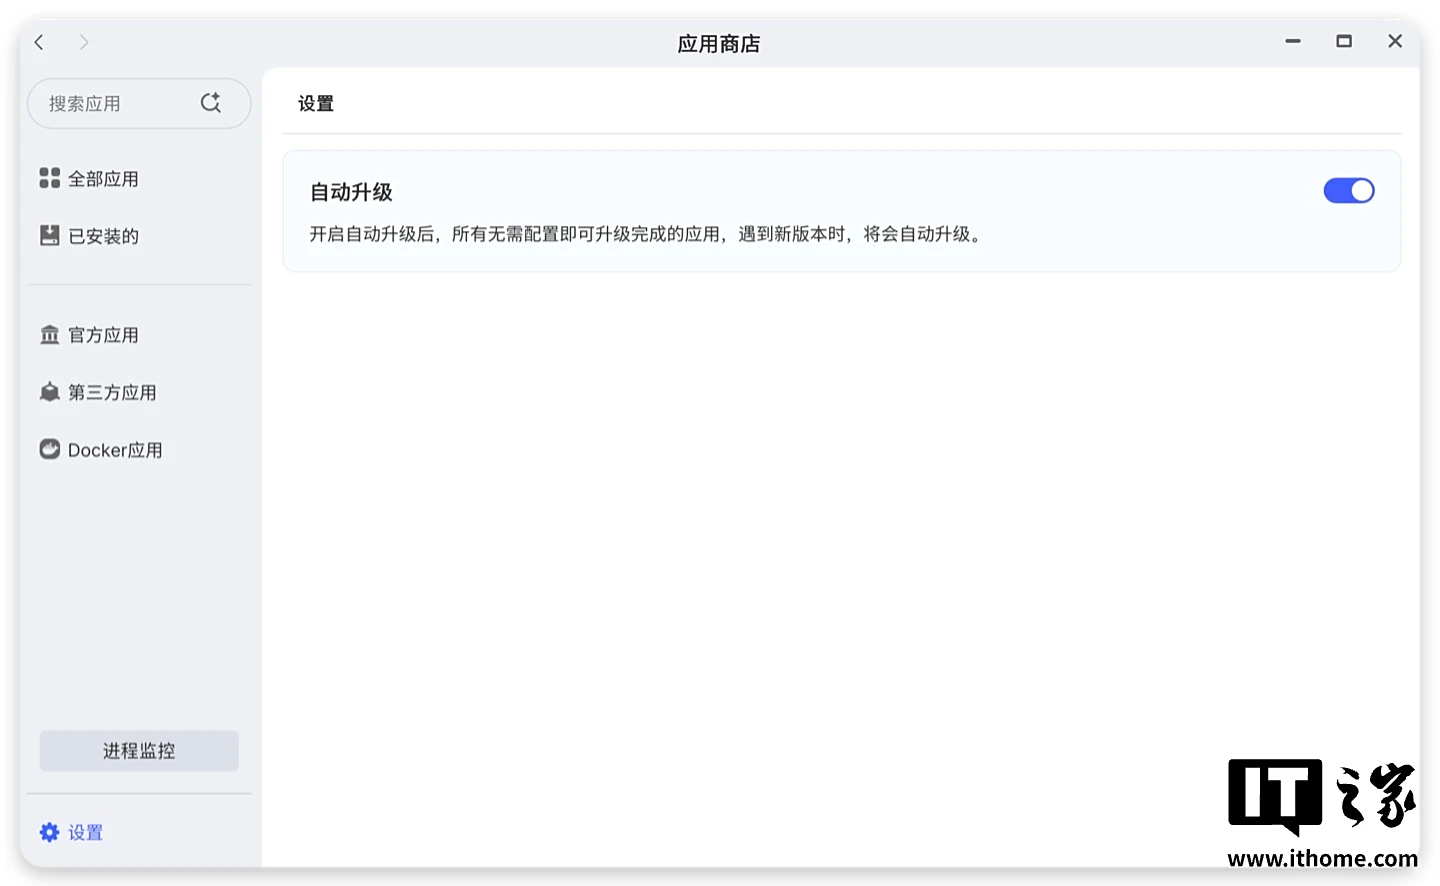Click the forward navigation arrow
Screen dimensions: 1440x886
(84, 42)
